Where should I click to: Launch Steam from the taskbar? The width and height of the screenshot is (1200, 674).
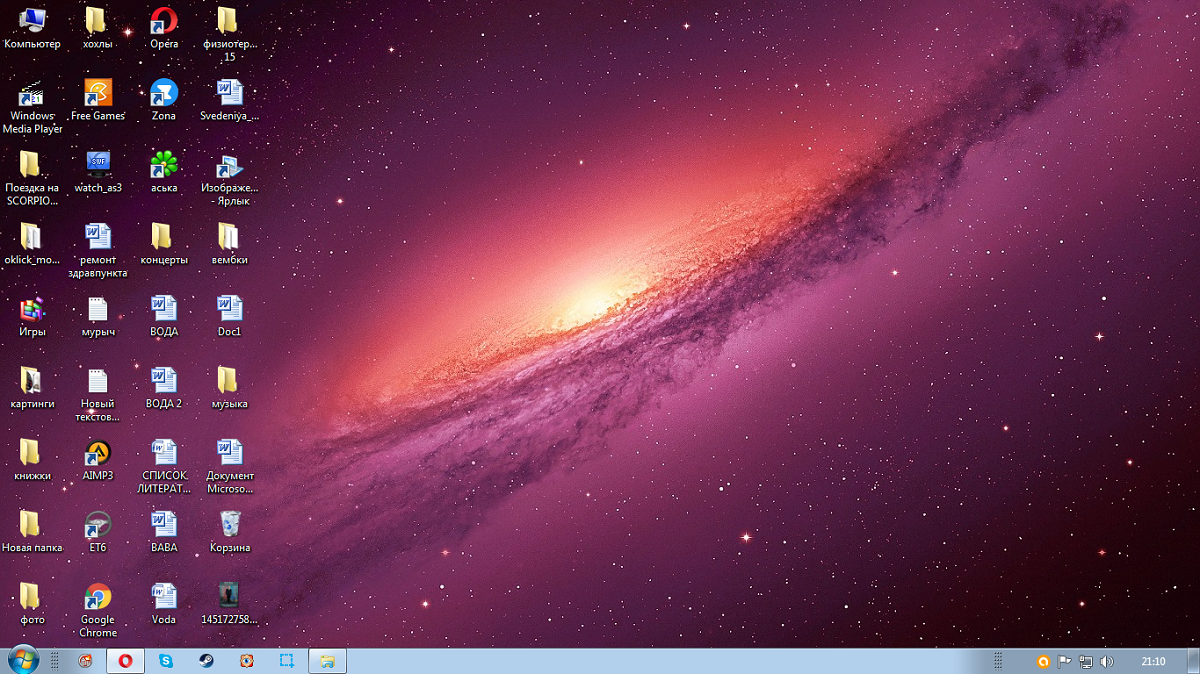click(206, 661)
